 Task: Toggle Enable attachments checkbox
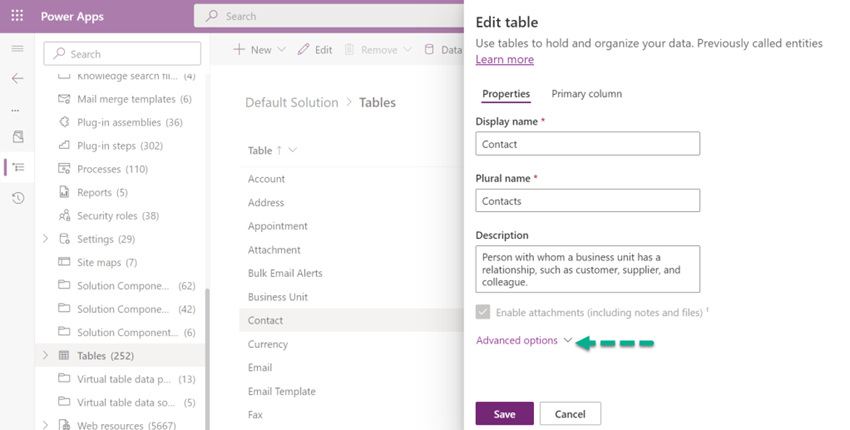482,312
